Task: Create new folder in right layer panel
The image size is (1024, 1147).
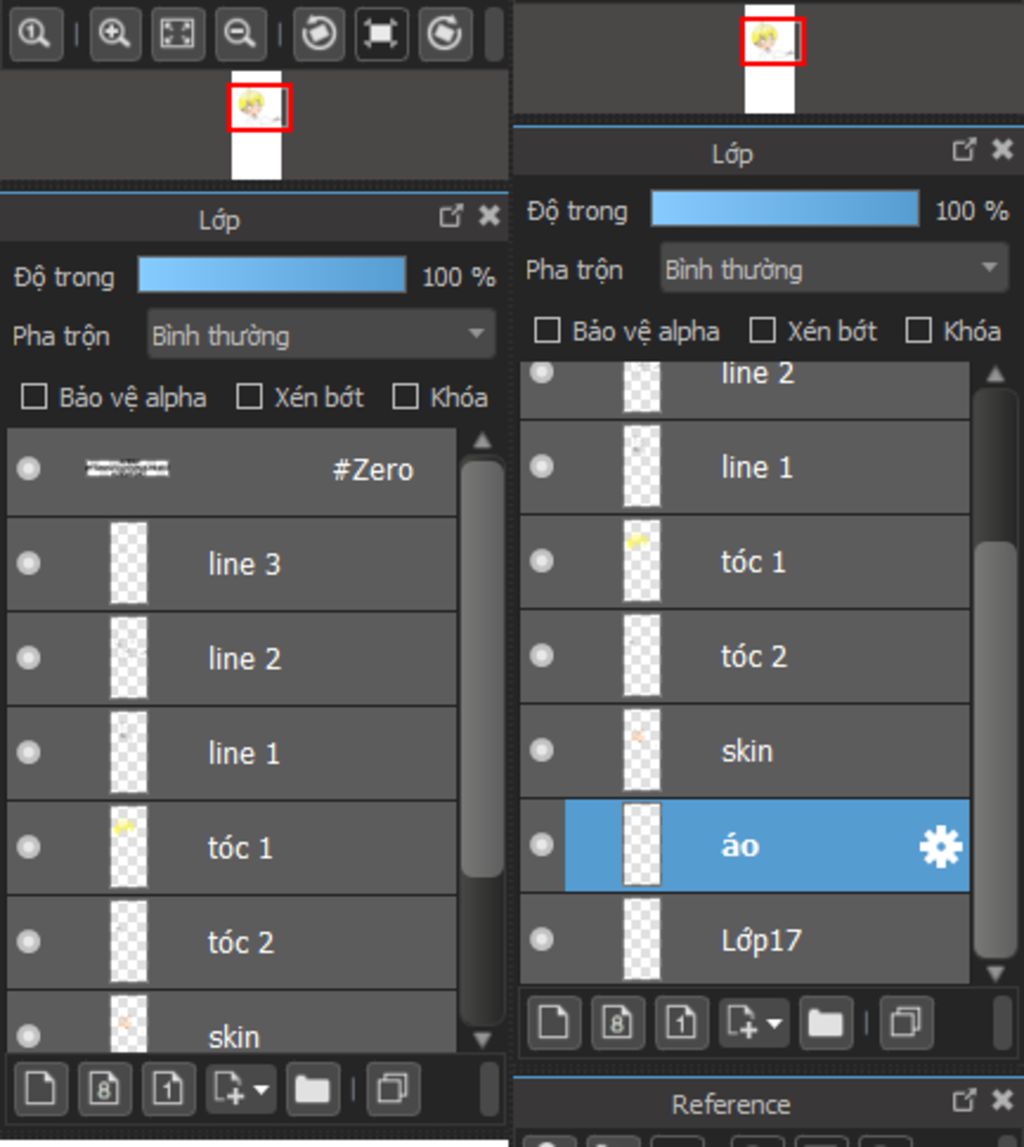Action: click(x=825, y=1022)
